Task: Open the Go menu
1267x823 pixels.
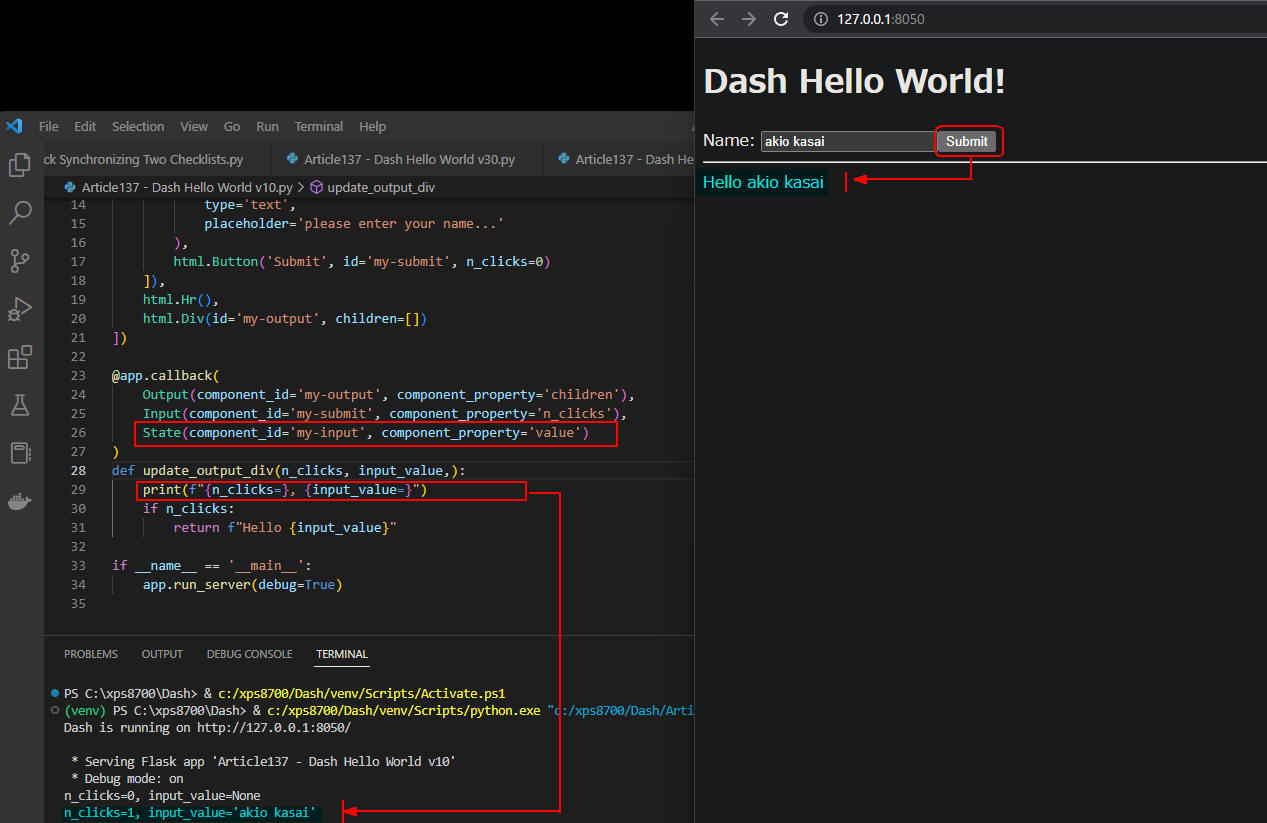Action: 232,126
